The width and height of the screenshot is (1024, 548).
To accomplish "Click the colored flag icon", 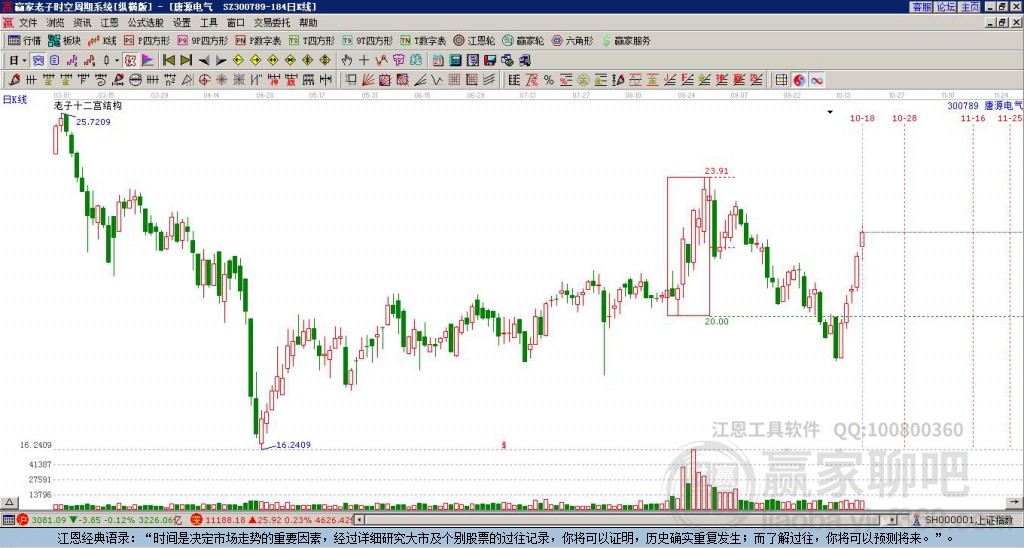I will (148, 61).
